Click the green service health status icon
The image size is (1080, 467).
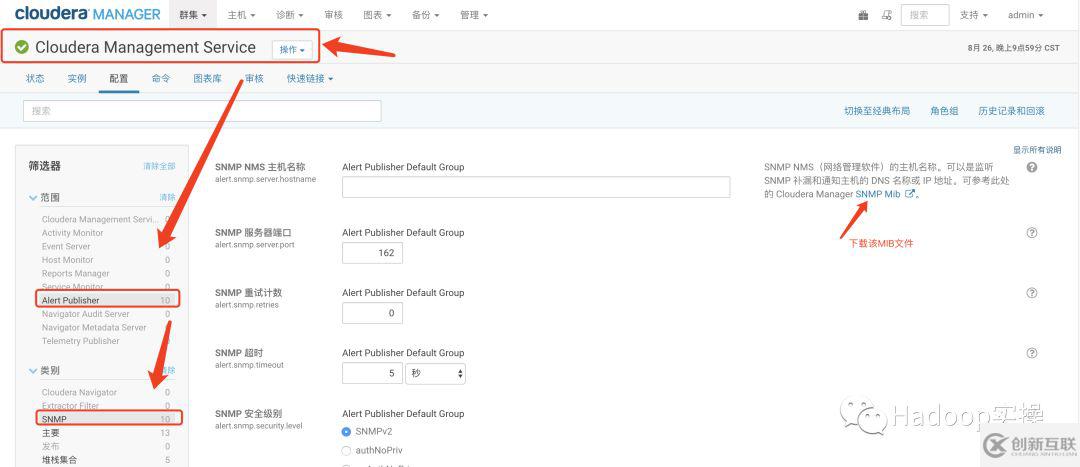pos(22,48)
